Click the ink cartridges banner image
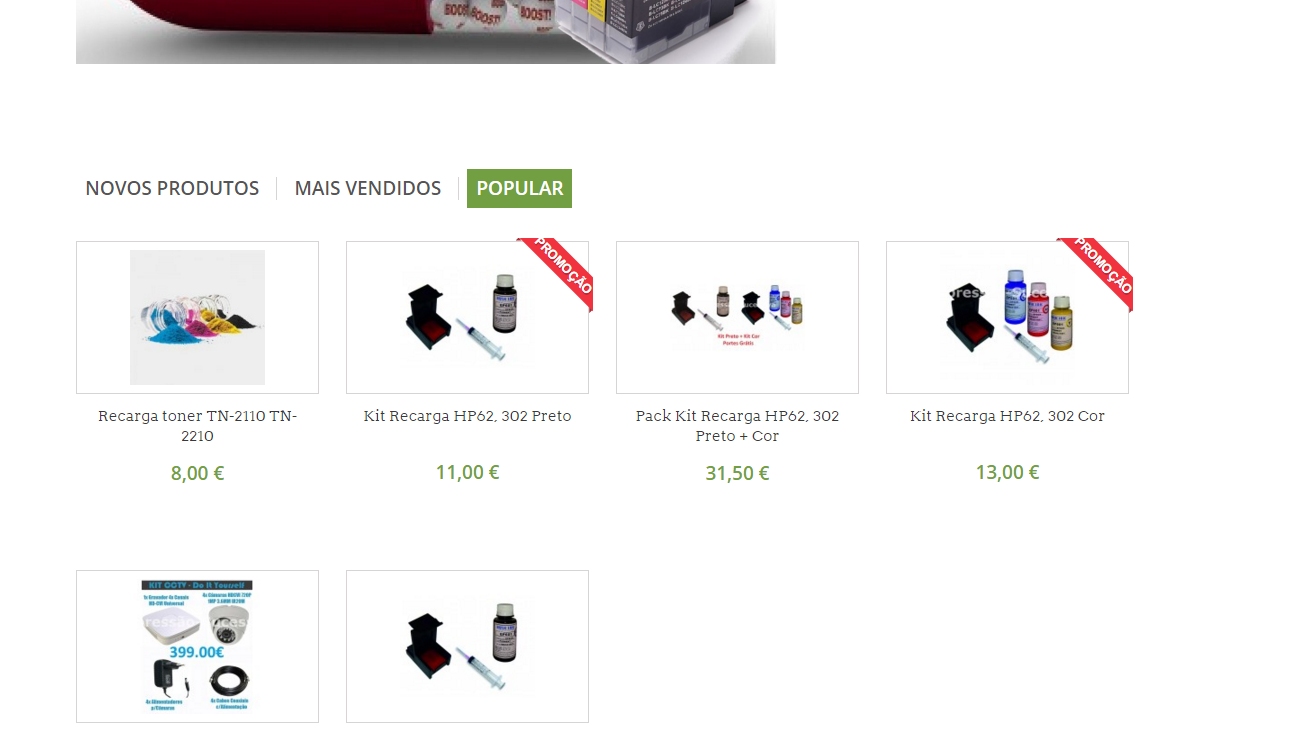This screenshot has height=729, width=1299. 425,32
